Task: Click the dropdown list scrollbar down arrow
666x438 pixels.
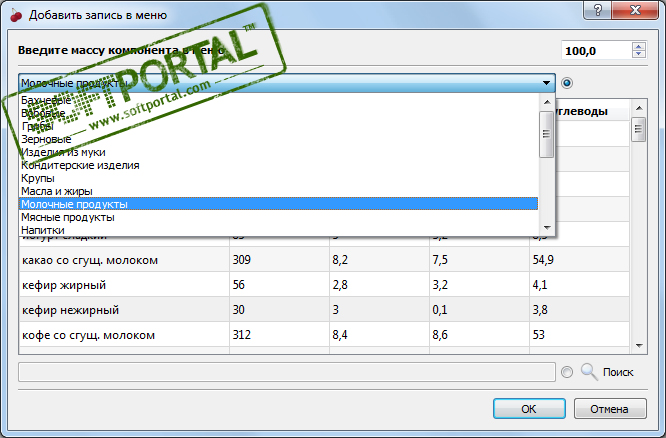Action: click(x=546, y=229)
